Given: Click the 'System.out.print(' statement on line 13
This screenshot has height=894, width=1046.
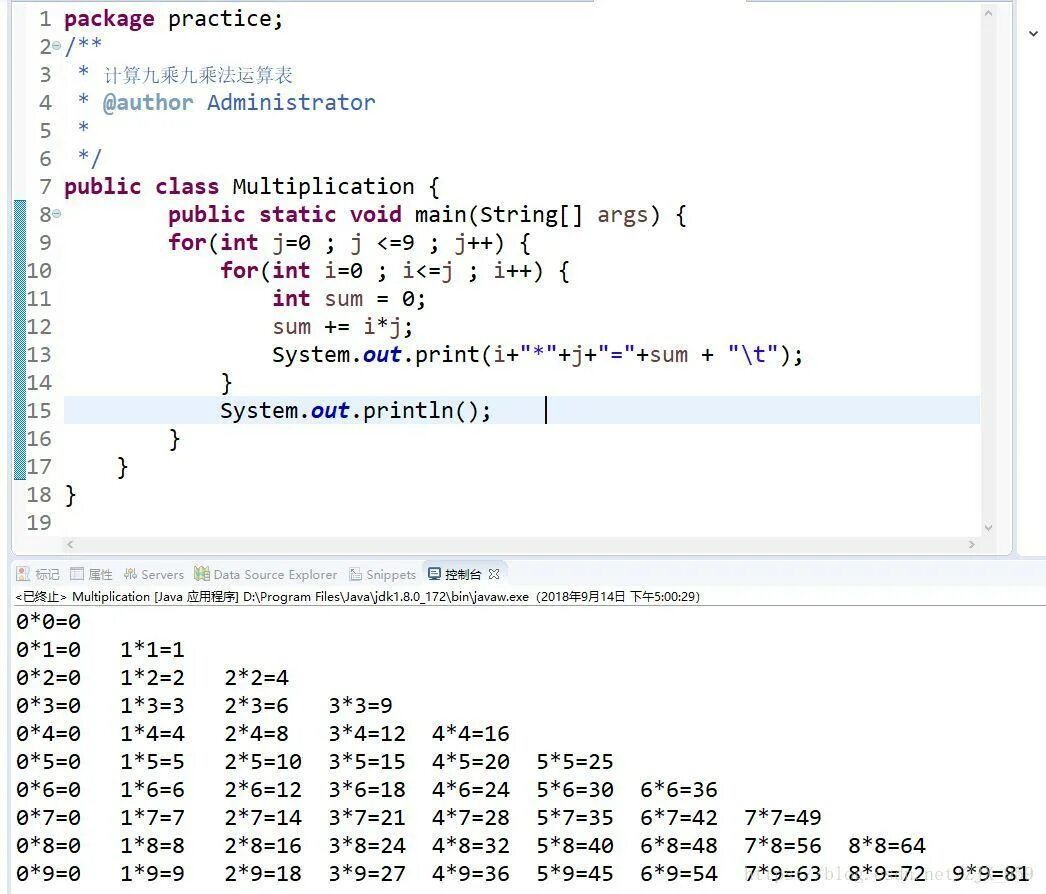Looking at the screenshot, I should (382, 355).
